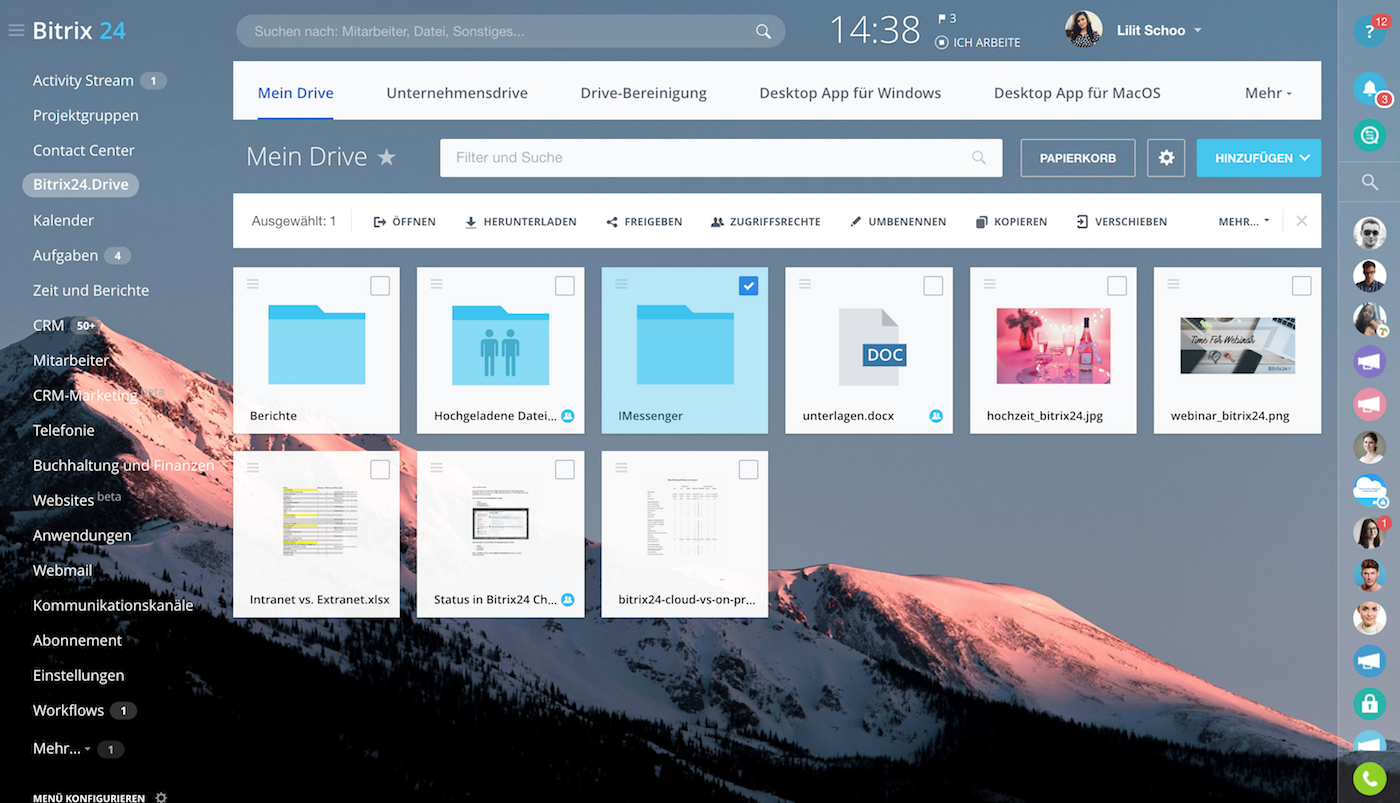Click the search magnifier in top search bar
Viewport: 1400px width, 803px height.
[x=763, y=32]
